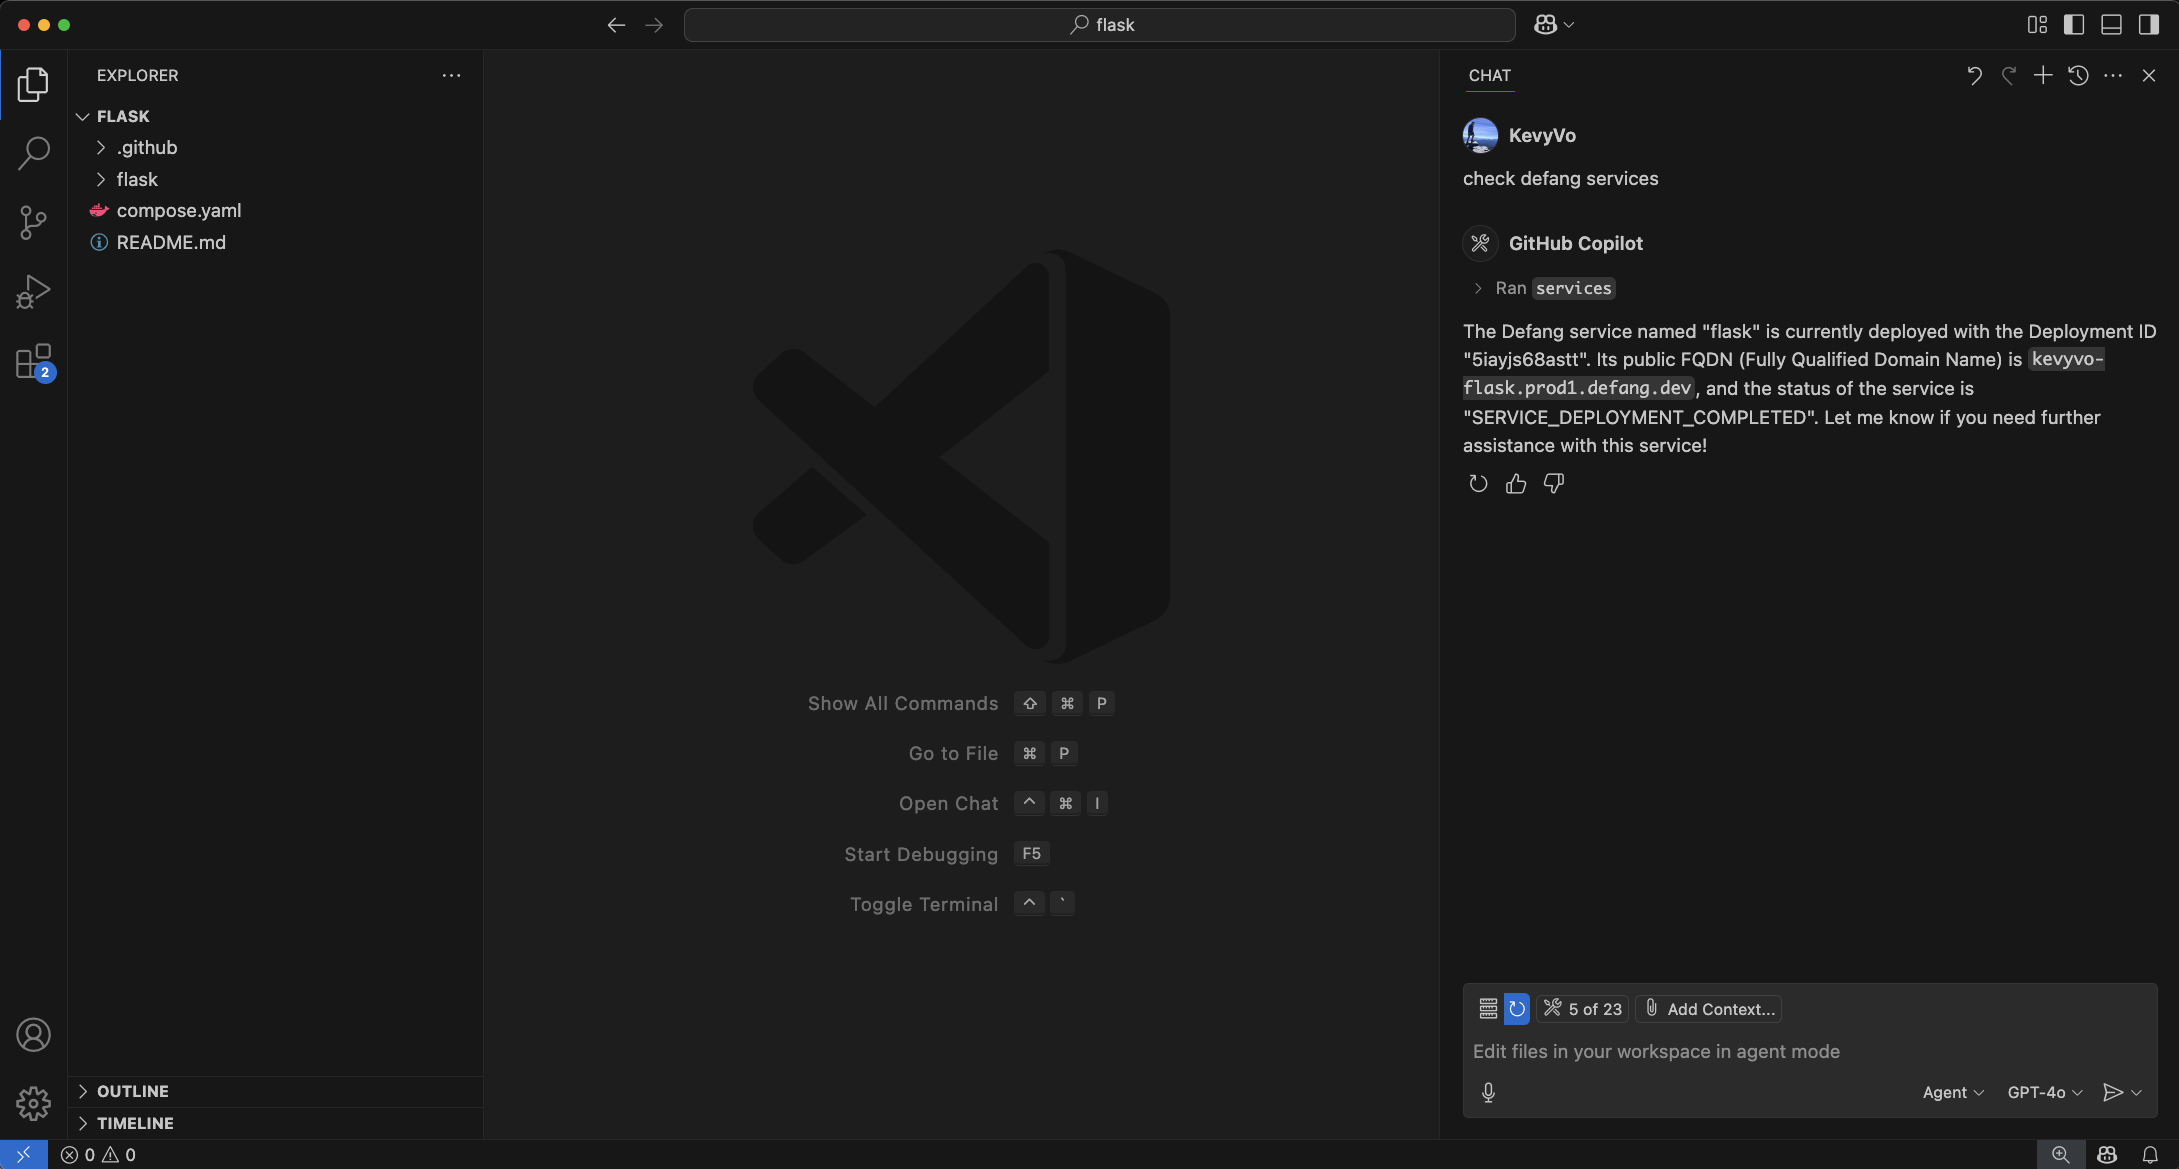Retry the Copilot response
Viewport: 2179px width, 1169px height.
coord(1478,484)
